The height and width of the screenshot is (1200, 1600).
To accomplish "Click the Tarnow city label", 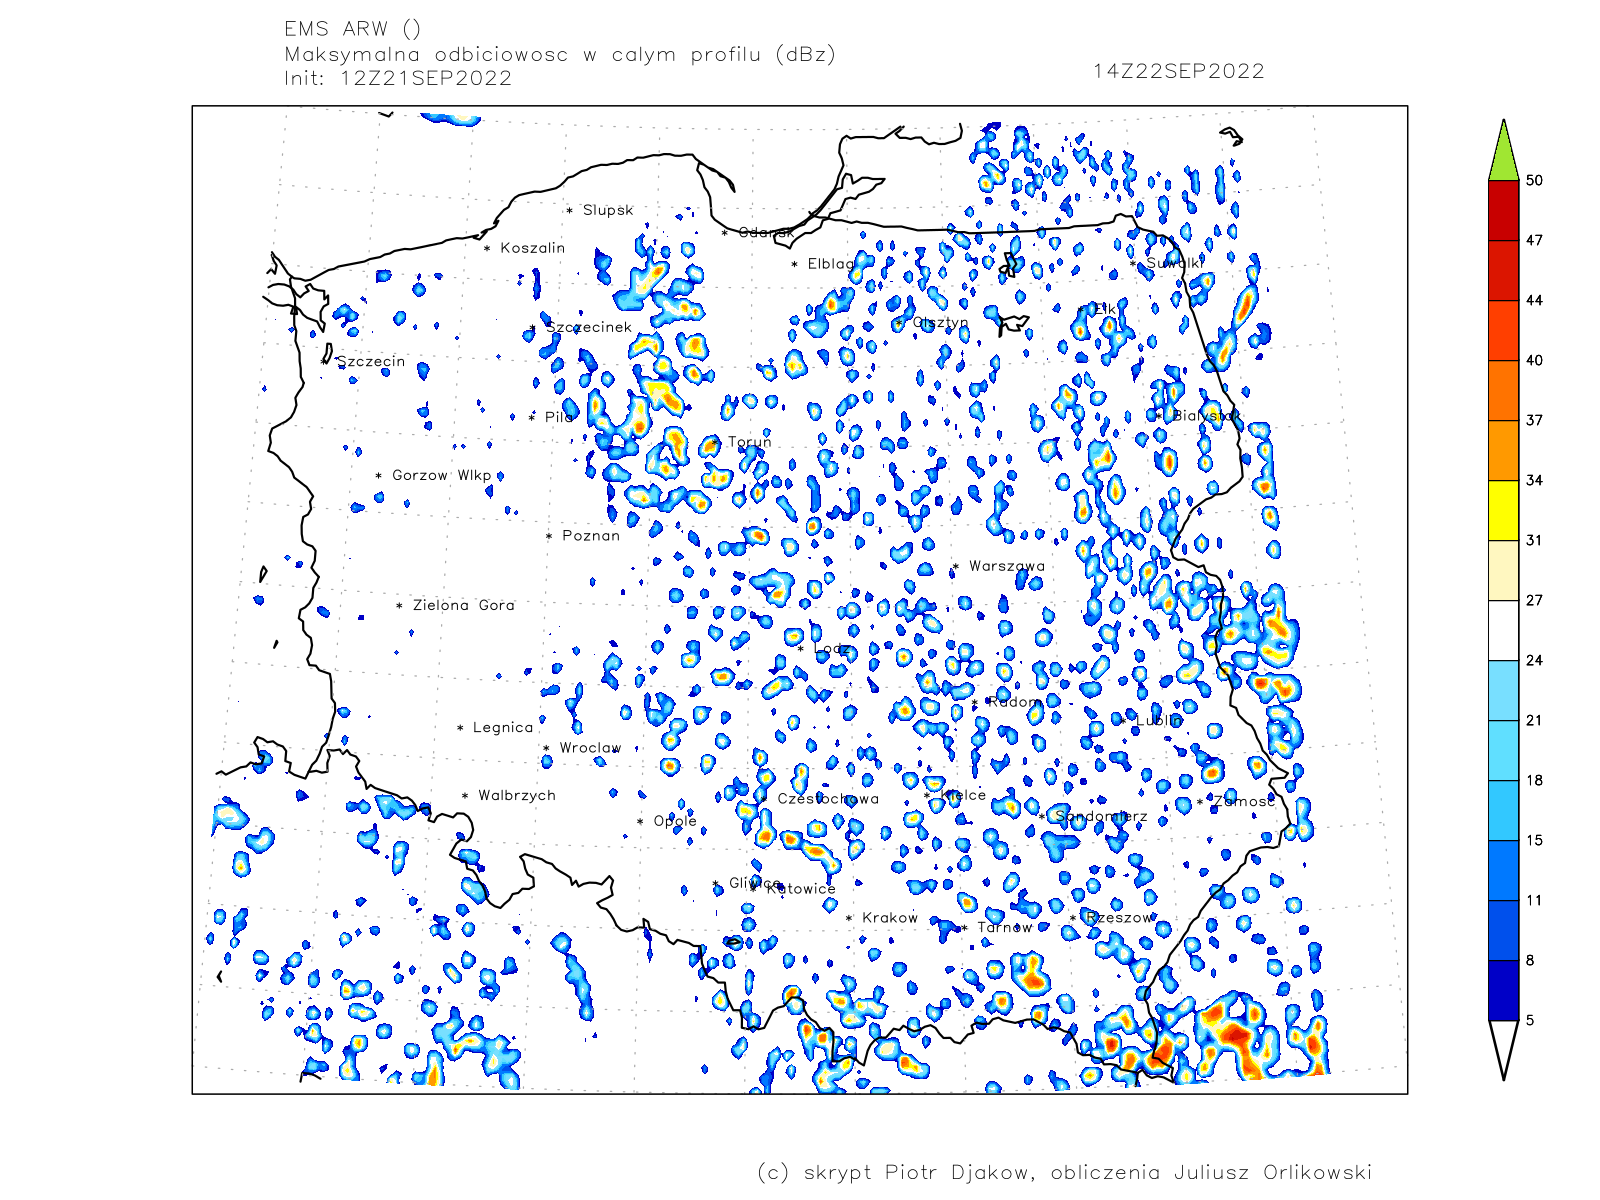I will [x=1004, y=927].
